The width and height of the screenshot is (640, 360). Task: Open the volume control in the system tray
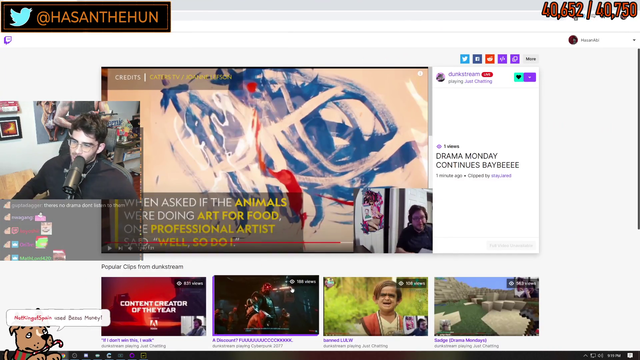(x=600, y=356)
